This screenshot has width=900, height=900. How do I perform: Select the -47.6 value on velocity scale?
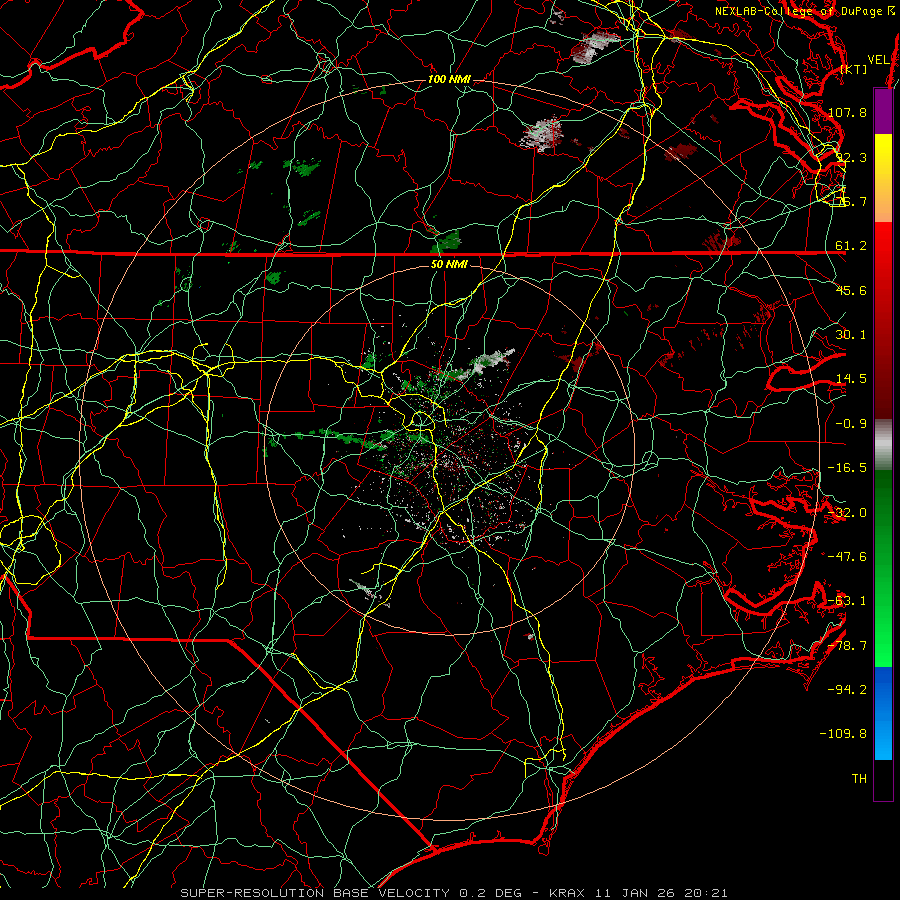tap(847, 557)
